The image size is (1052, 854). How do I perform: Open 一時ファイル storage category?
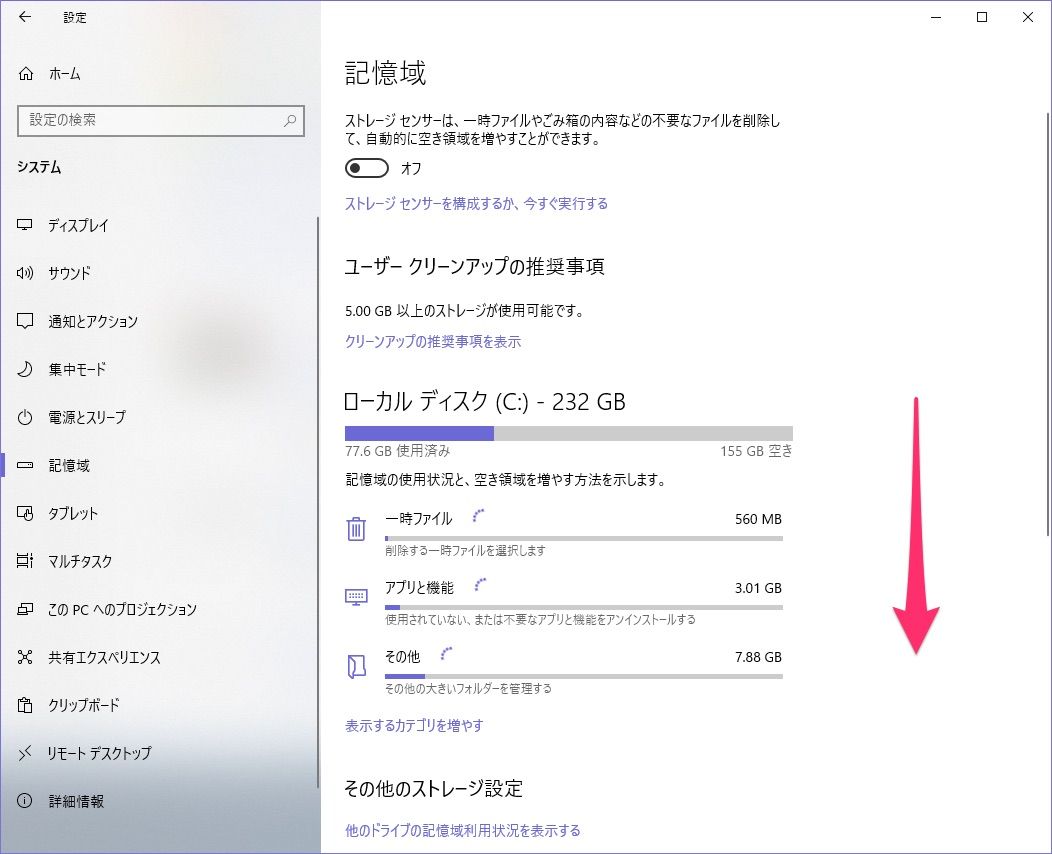(564, 533)
